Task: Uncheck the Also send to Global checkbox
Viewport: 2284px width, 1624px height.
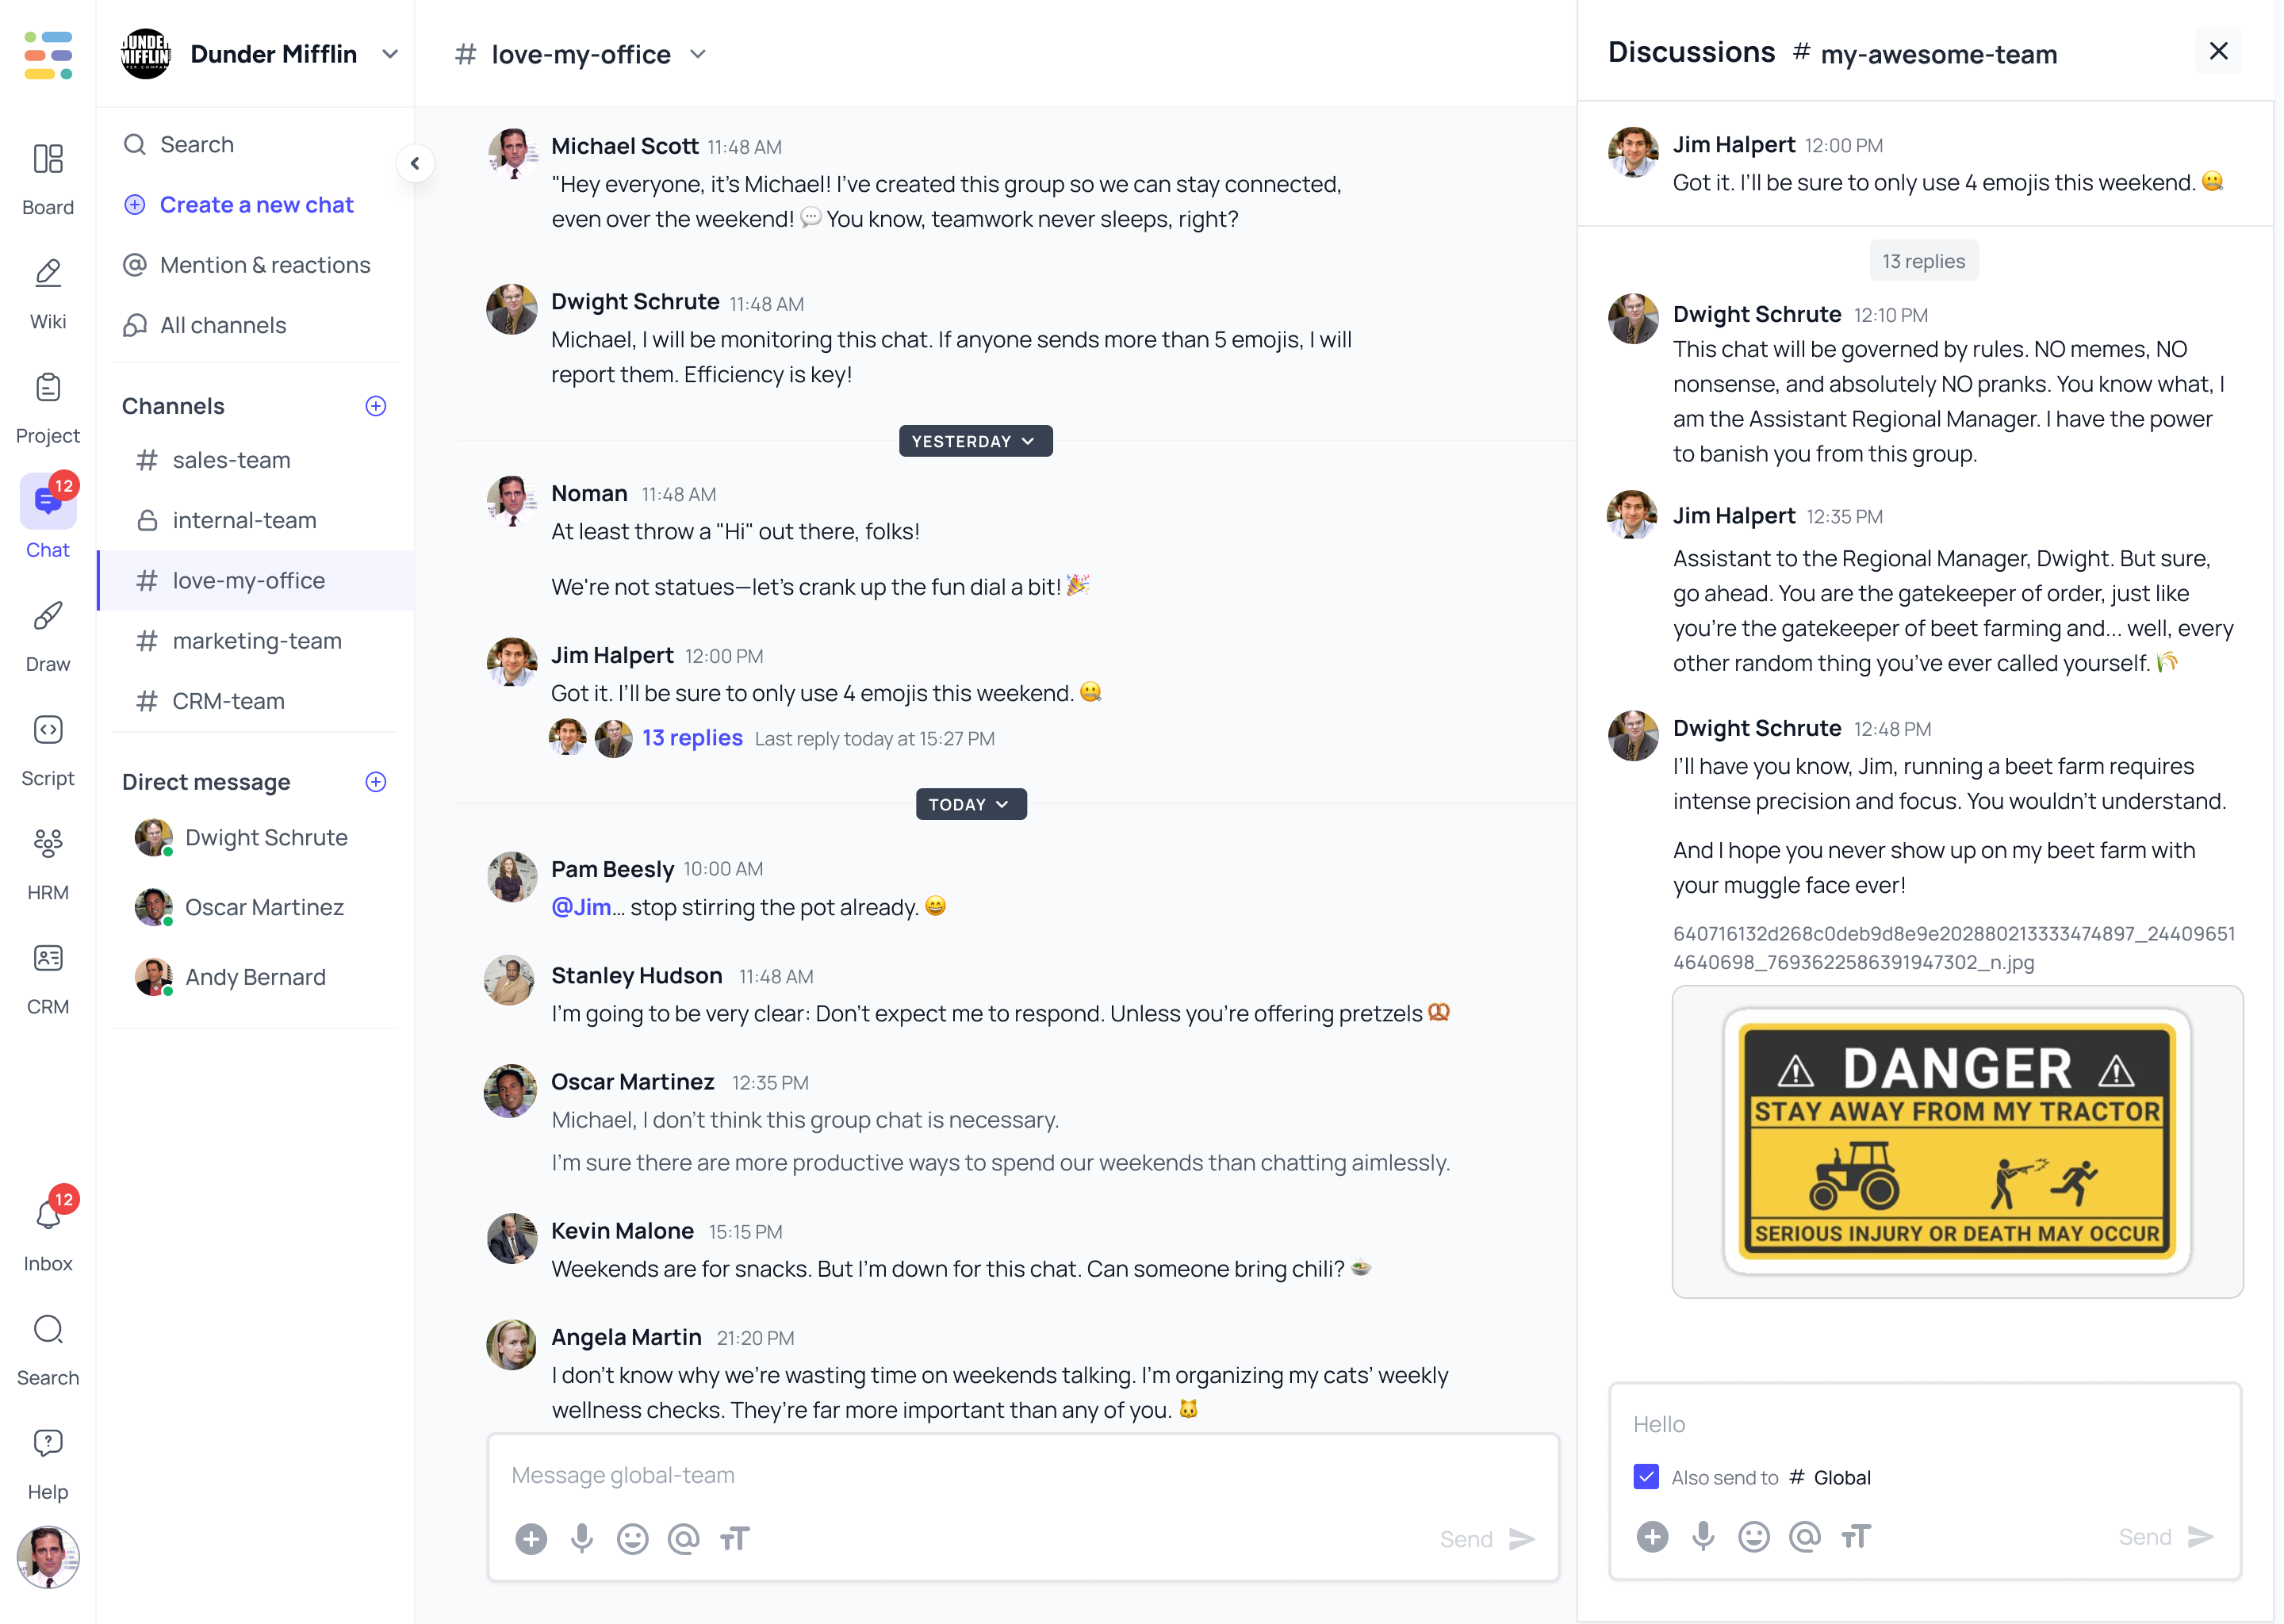Action: coord(1646,1477)
